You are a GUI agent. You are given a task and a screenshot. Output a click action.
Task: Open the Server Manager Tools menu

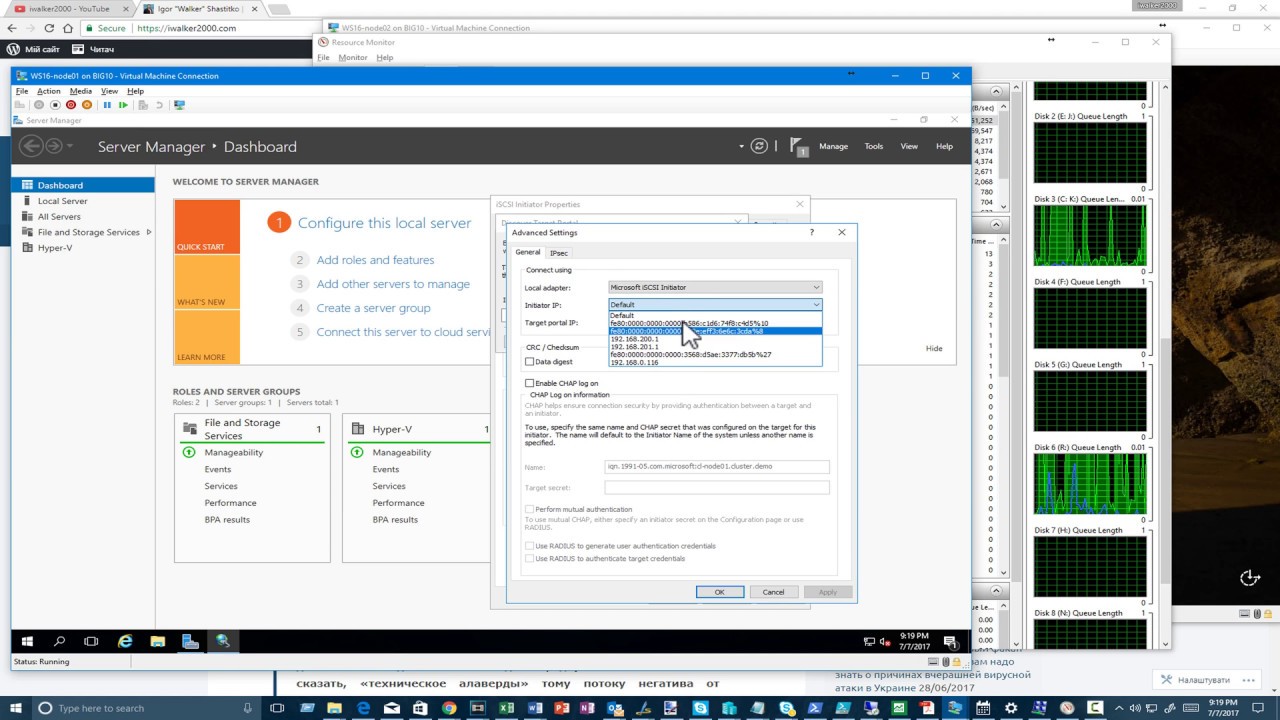[874, 146]
